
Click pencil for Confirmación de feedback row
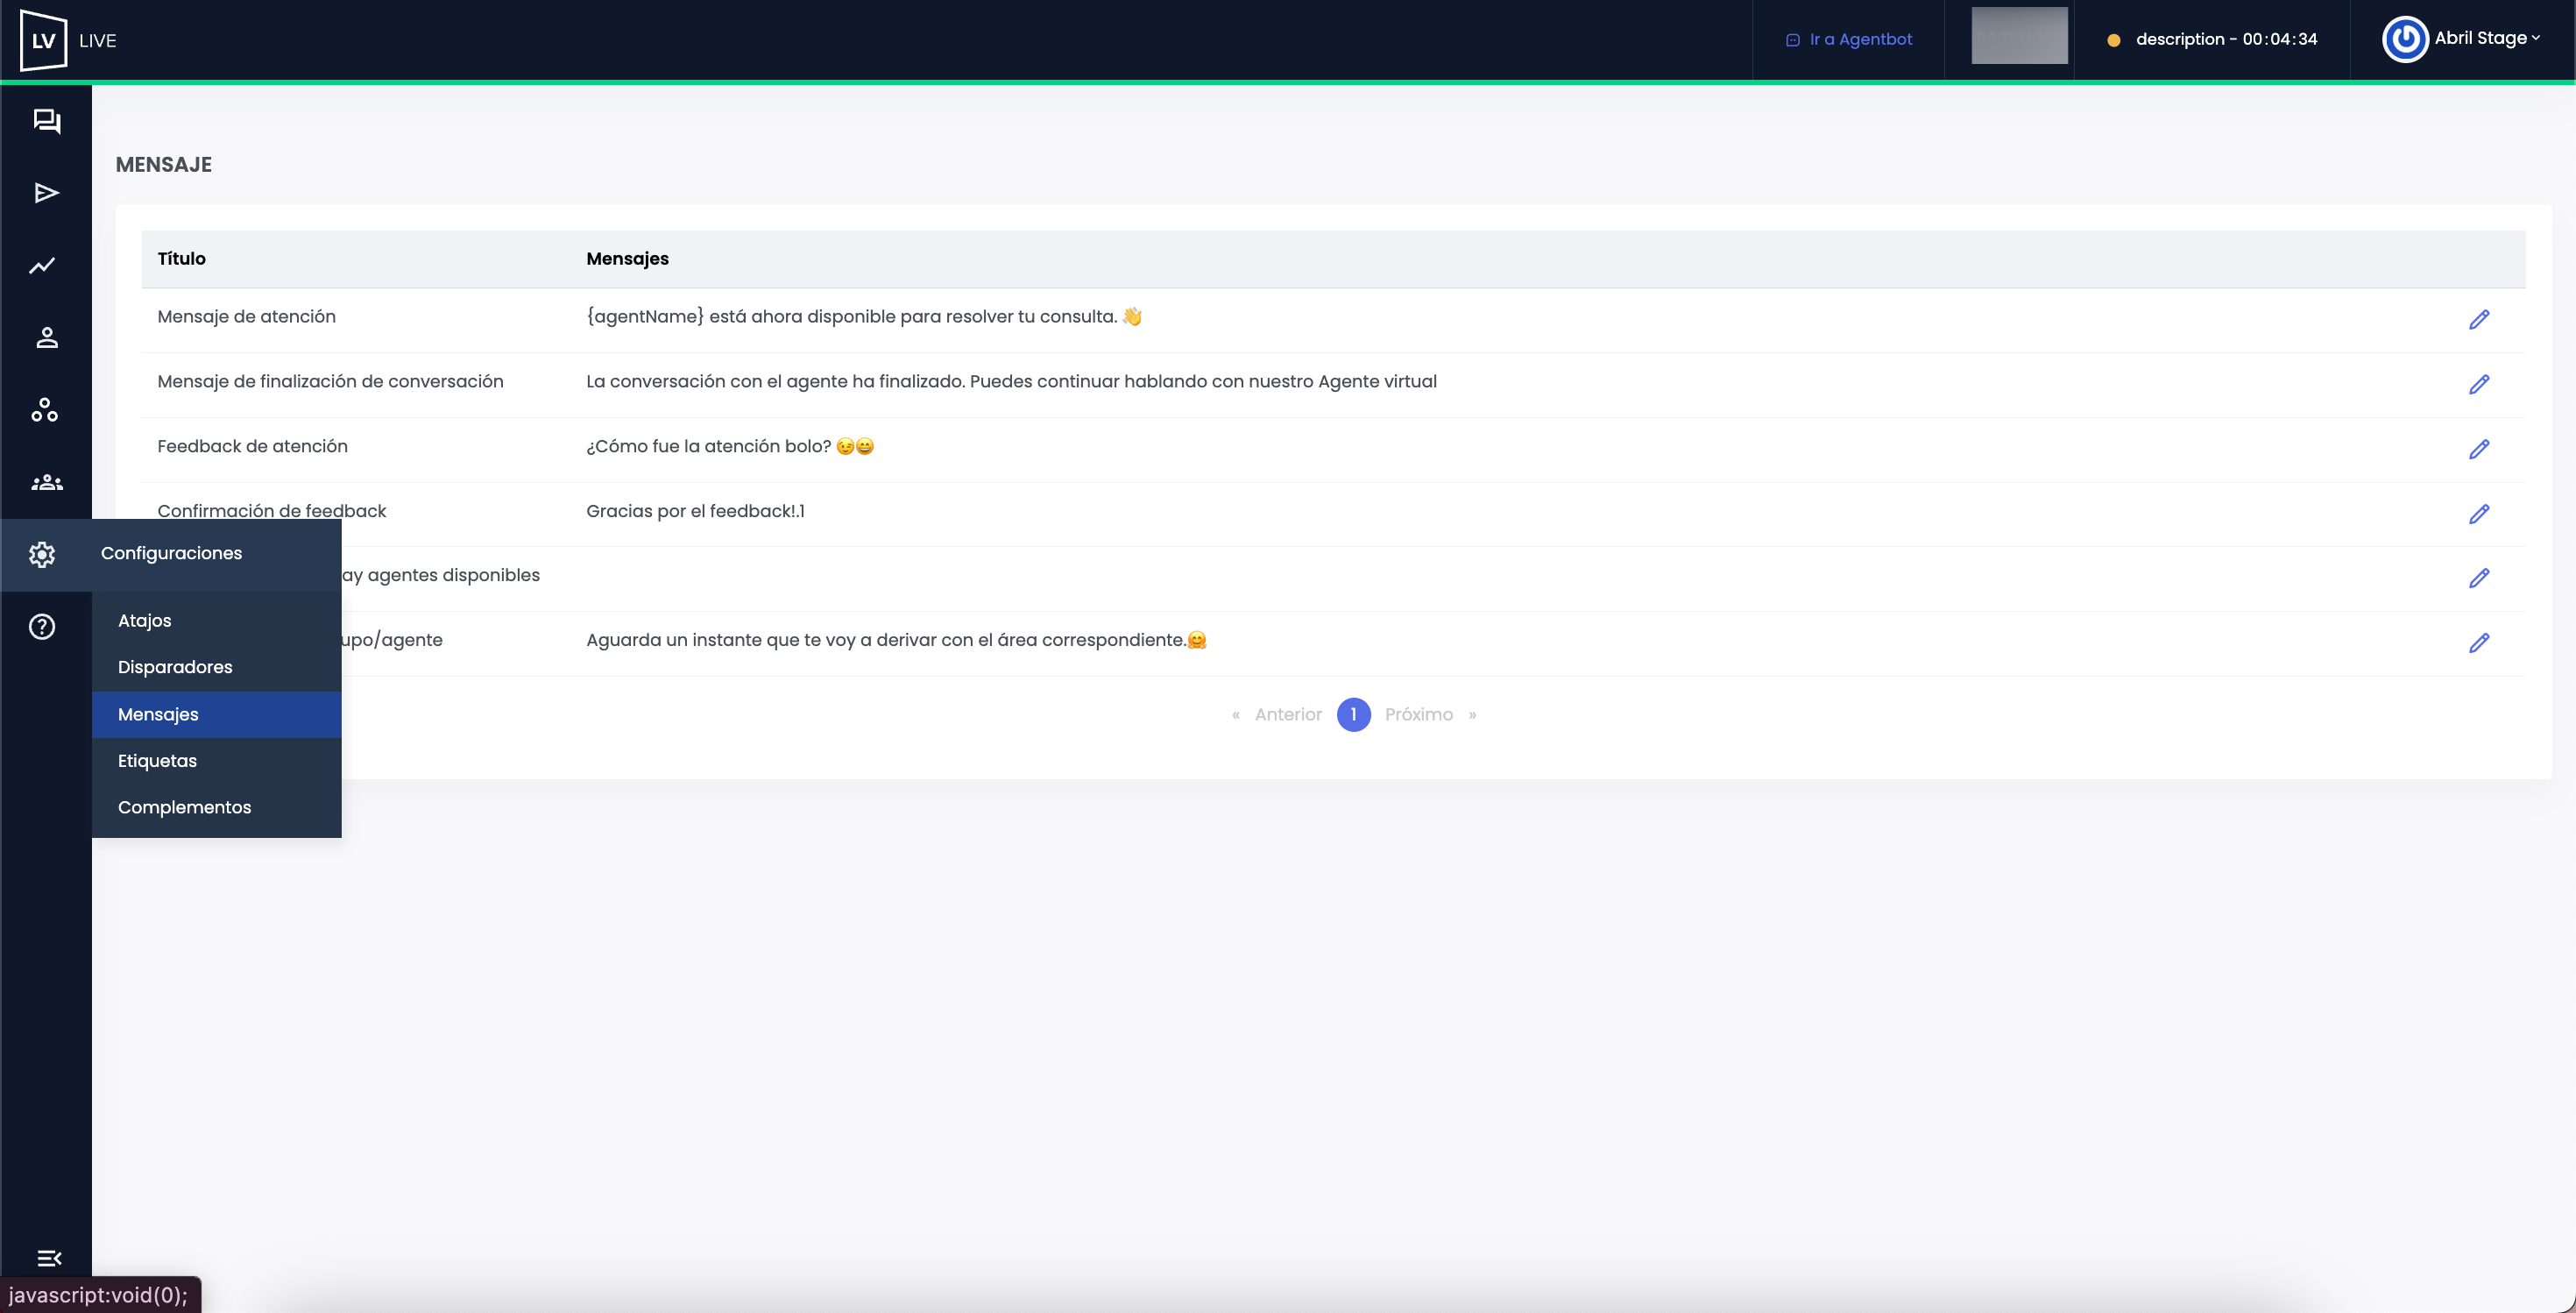click(x=2478, y=514)
